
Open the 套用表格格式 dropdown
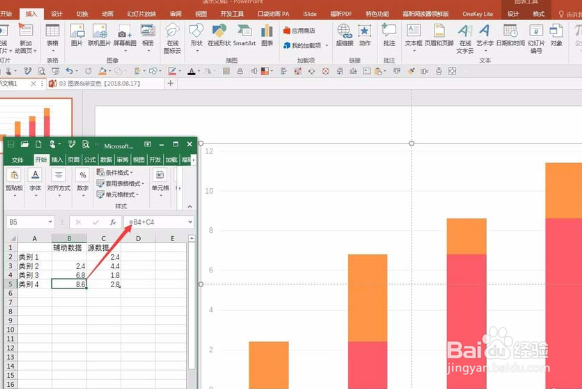120,183
